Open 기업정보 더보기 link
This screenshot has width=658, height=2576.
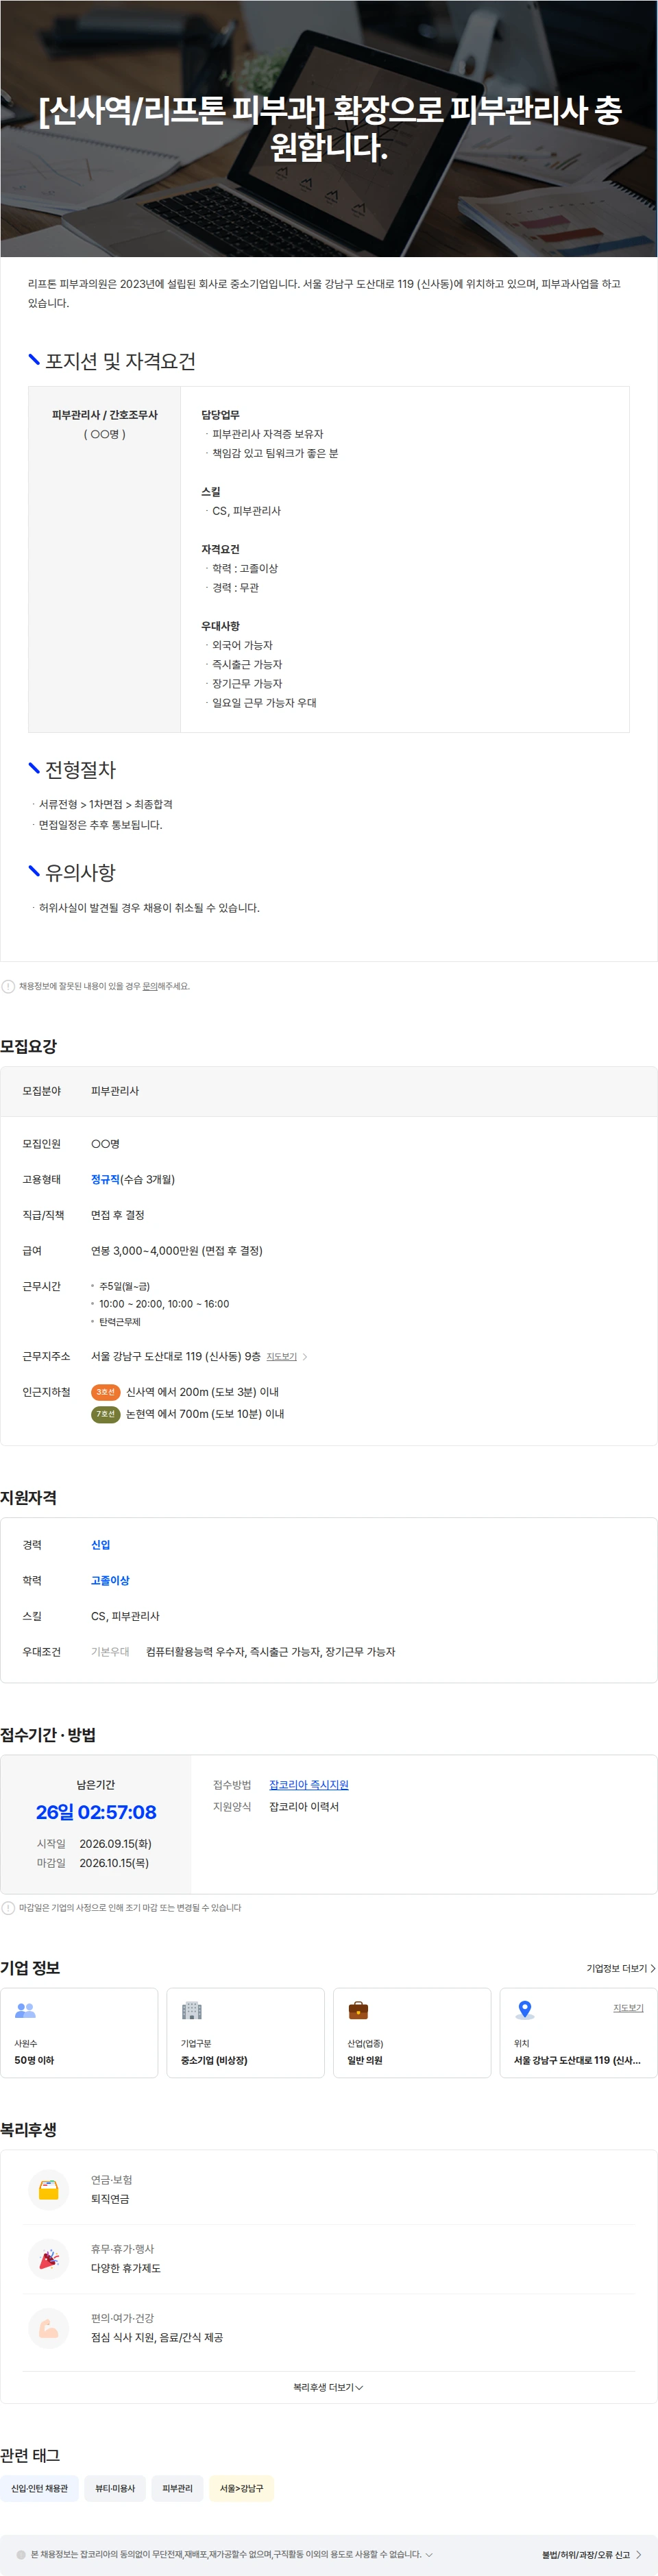pos(620,1968)
